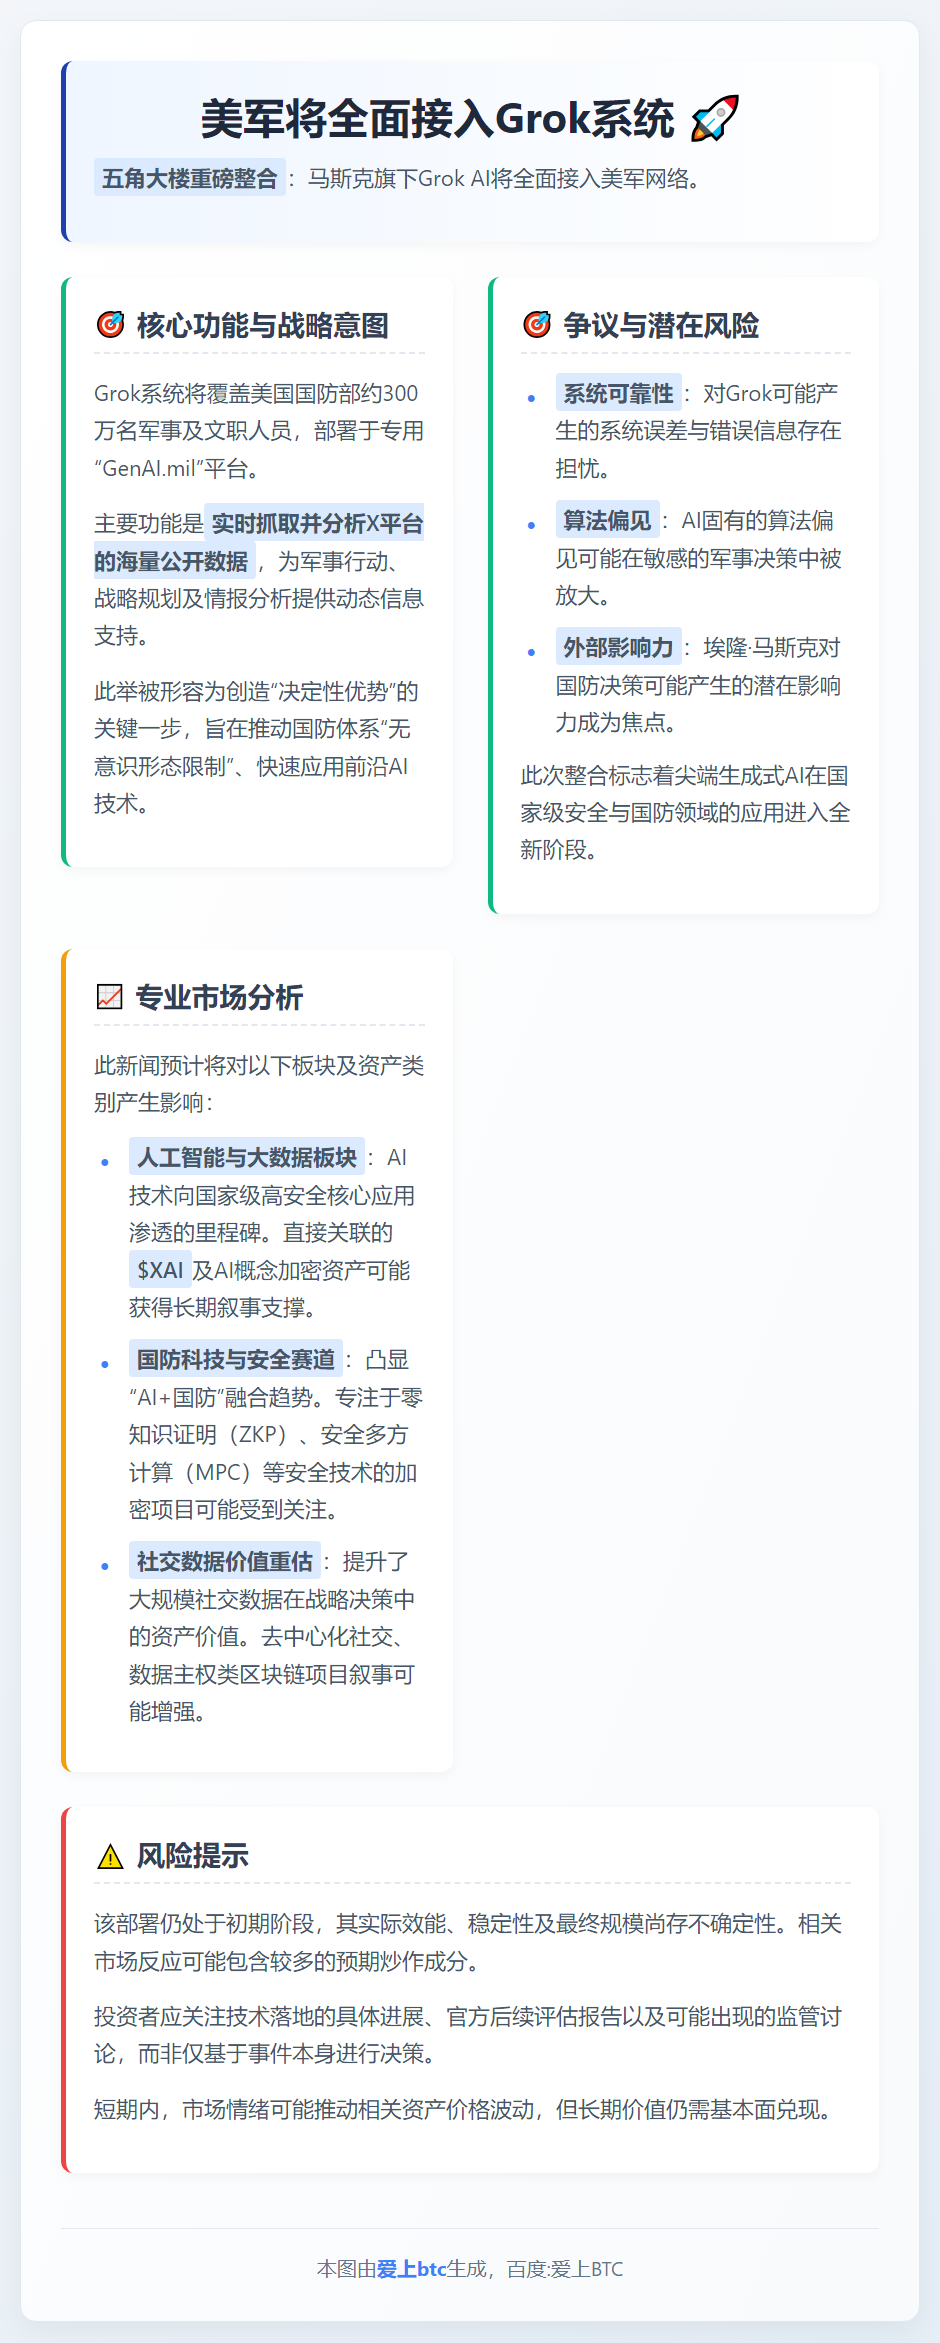
Task: Click highlighted phrase 实时抓取并分析X平台
Action: pyautogui.click(x=314, y=523)
